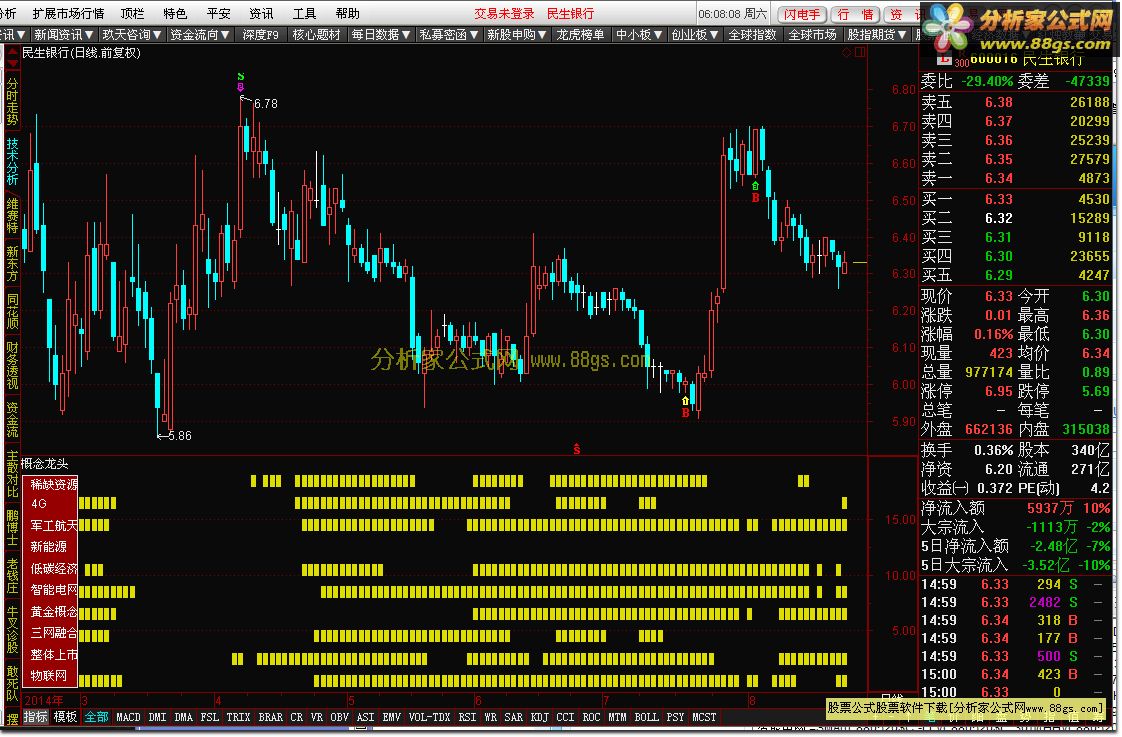Select the 全部 indicator filter
This screenshot has width=1122, height=737.
click(96, 717)
